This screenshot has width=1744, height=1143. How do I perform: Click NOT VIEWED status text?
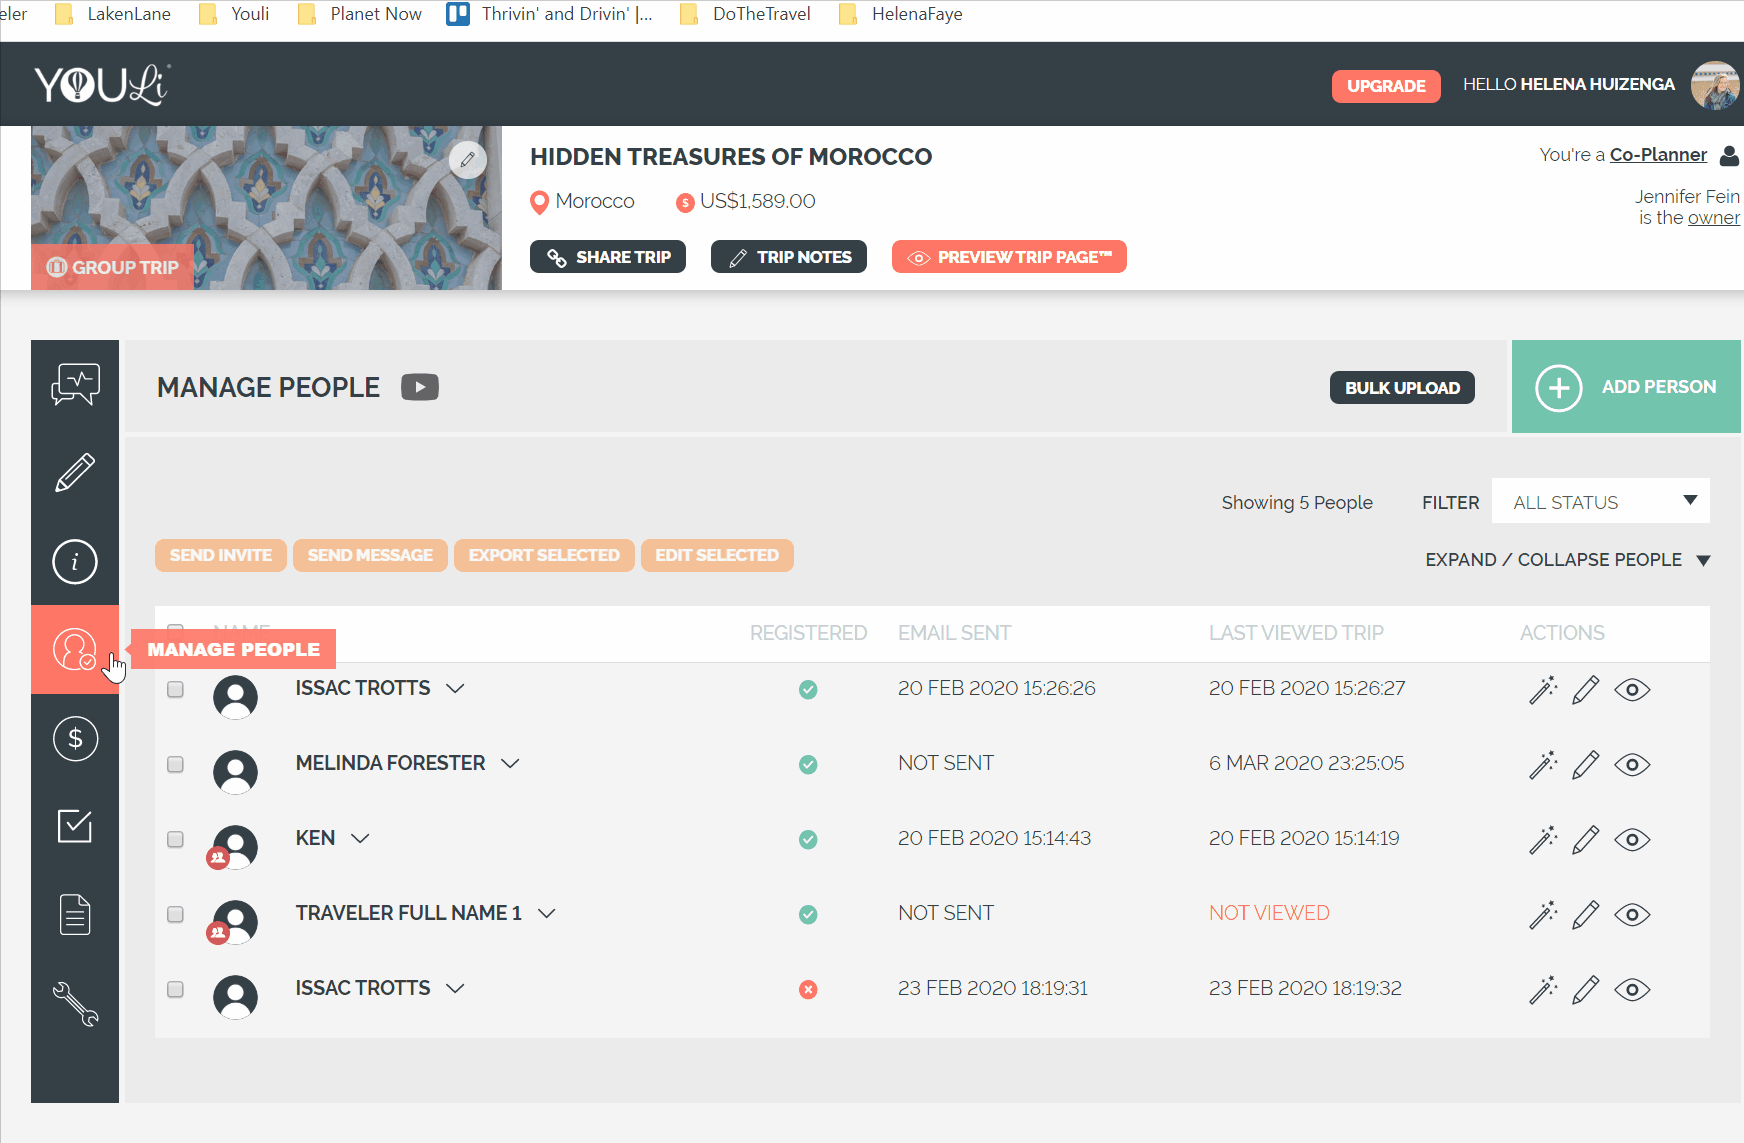pos(1269,913)
